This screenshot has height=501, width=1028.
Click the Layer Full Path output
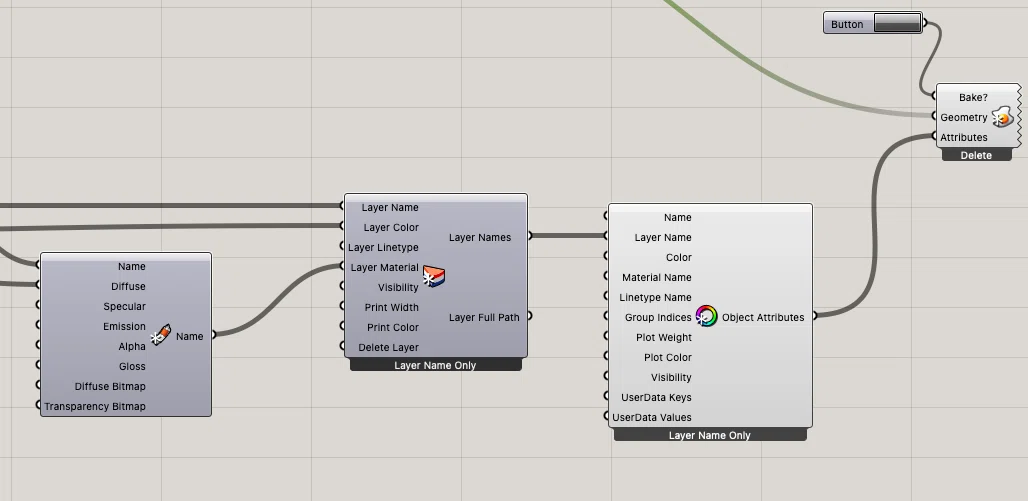coord(484,317)
